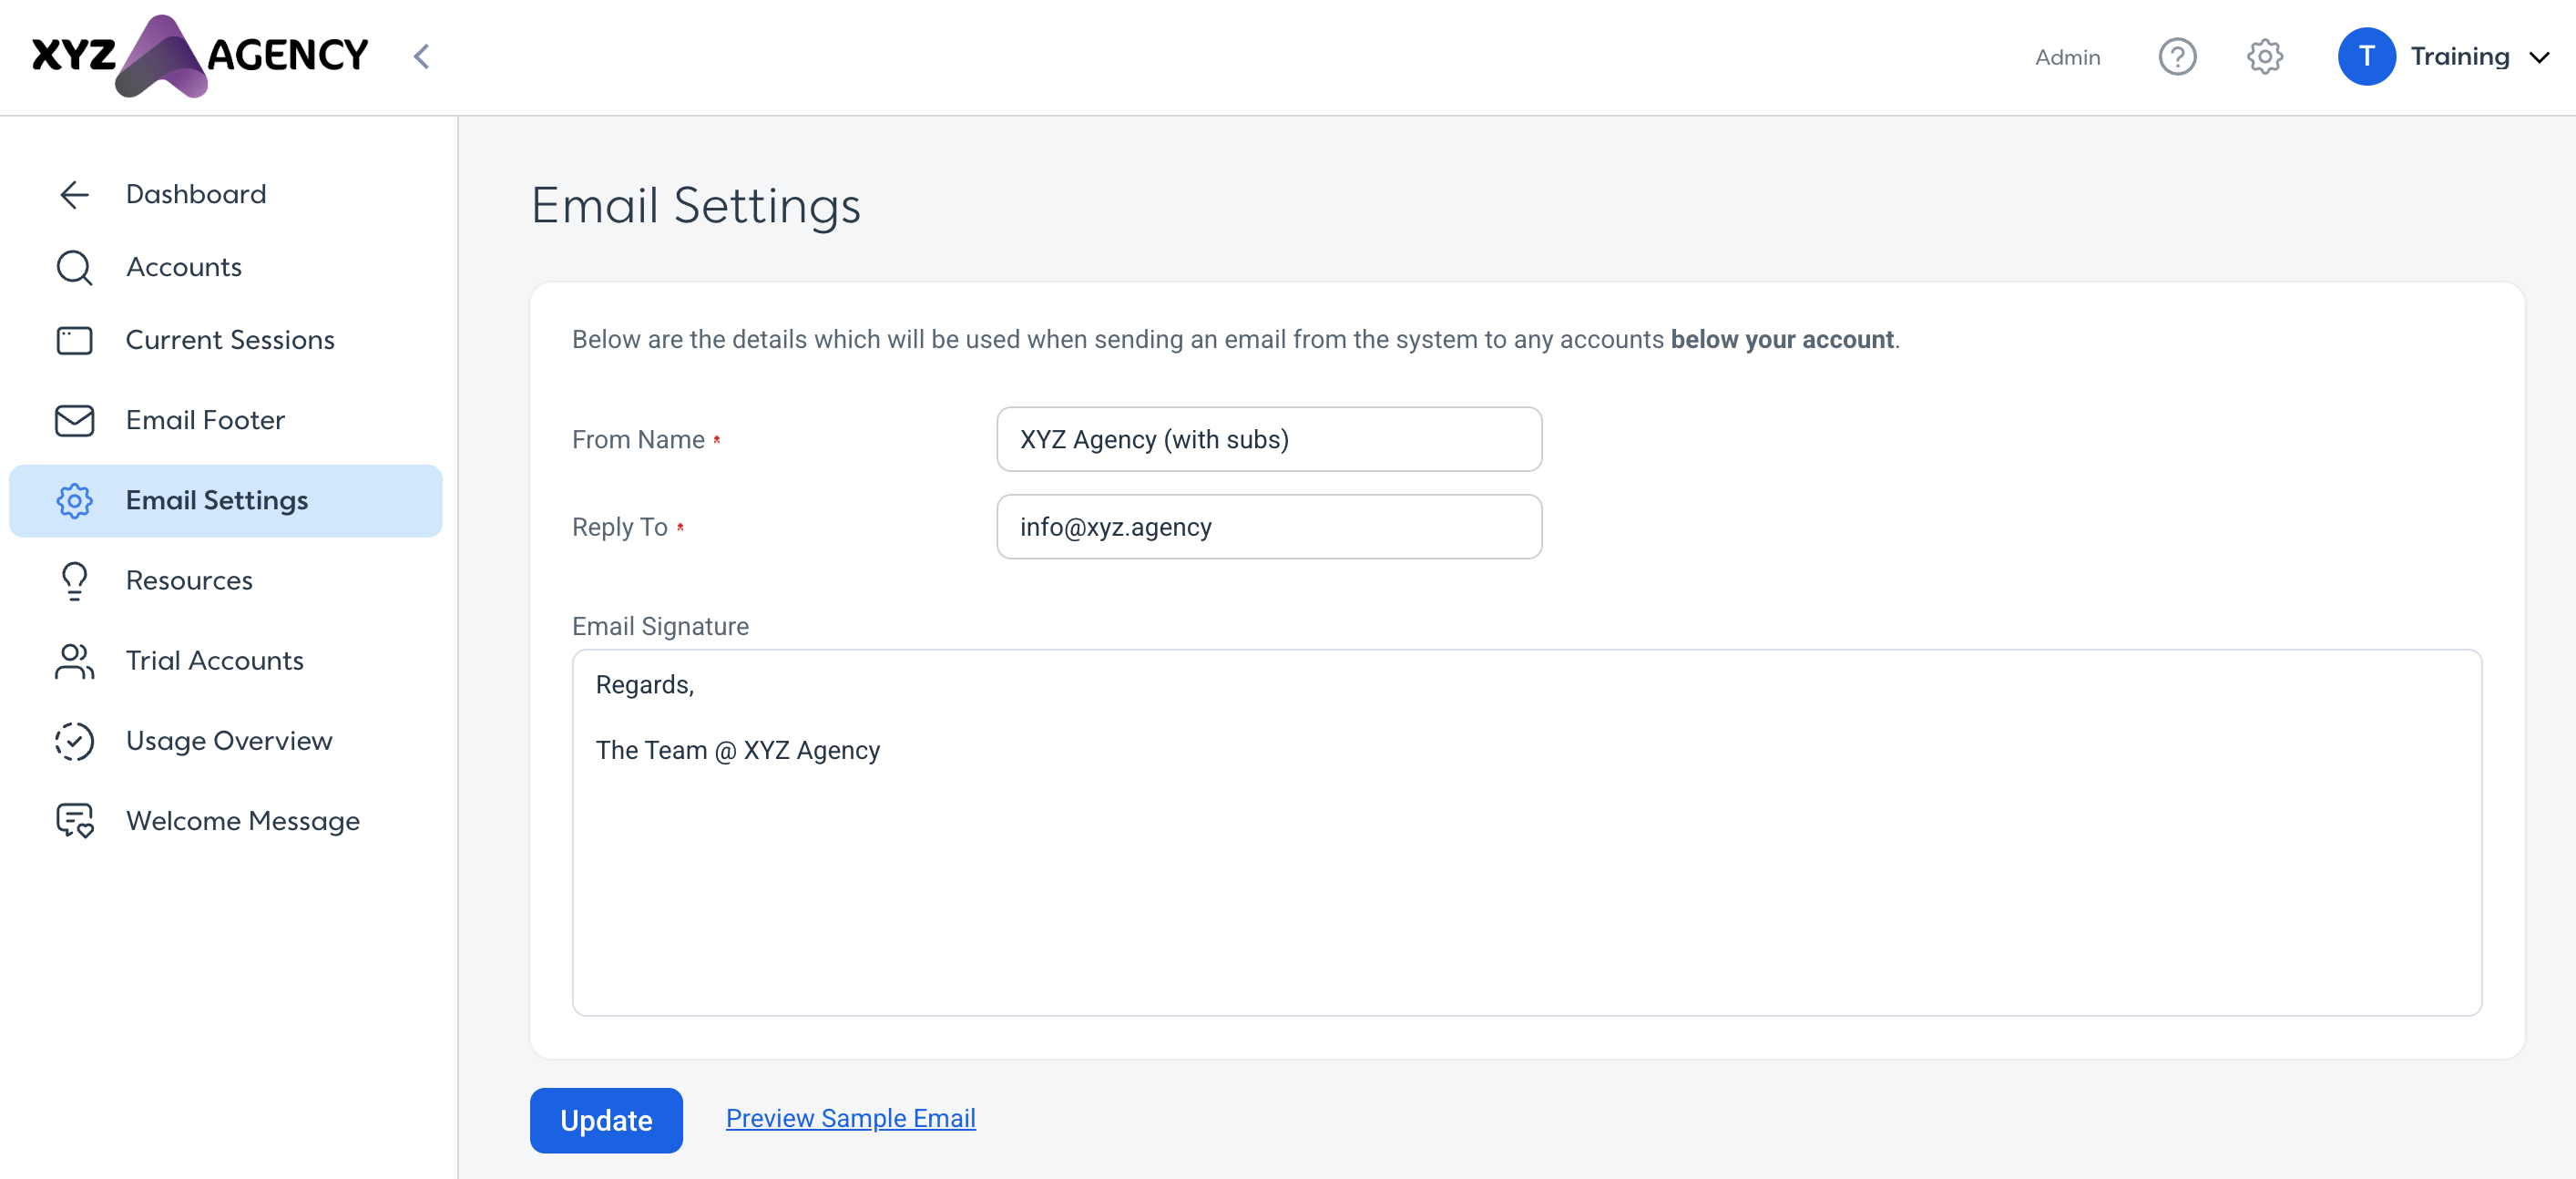Click the blue Update button
The image size is (2576, 1179).
point(606,1120)
